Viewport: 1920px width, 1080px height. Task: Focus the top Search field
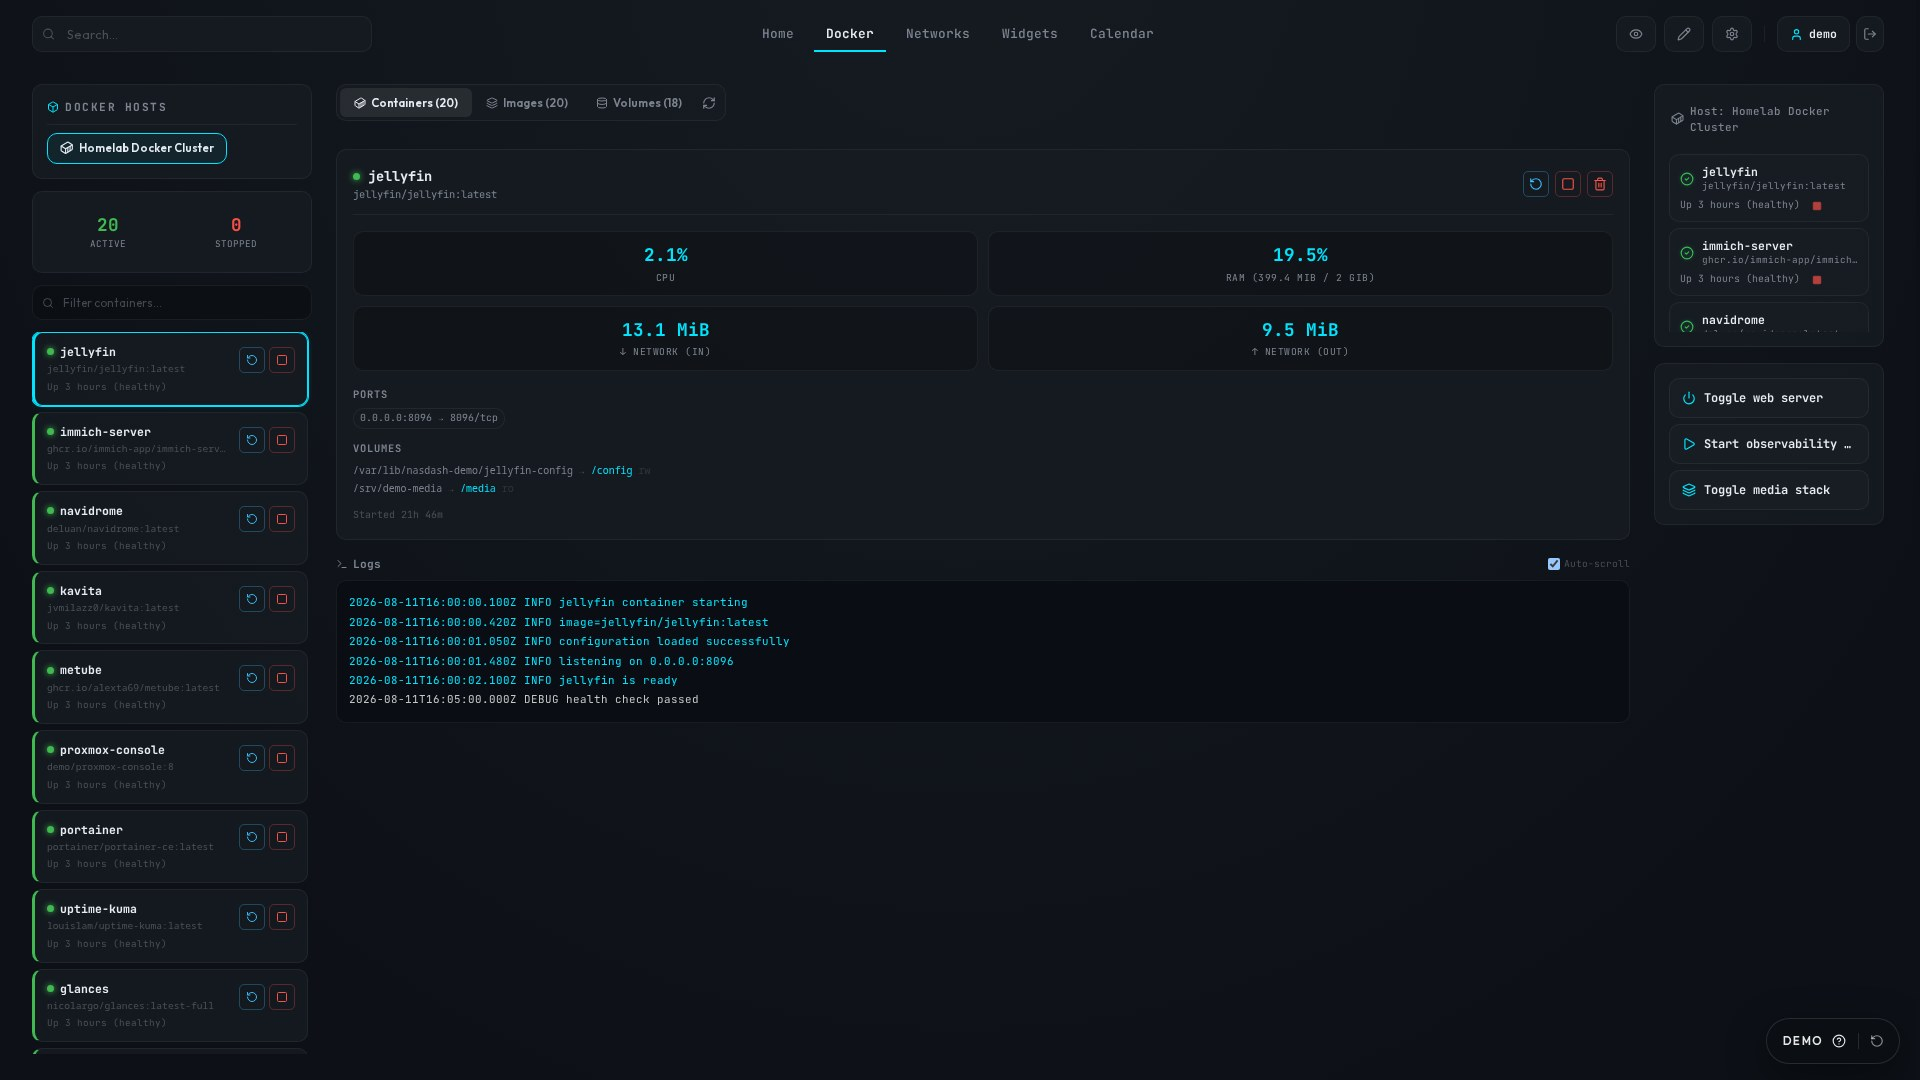(x=202, y=34)
